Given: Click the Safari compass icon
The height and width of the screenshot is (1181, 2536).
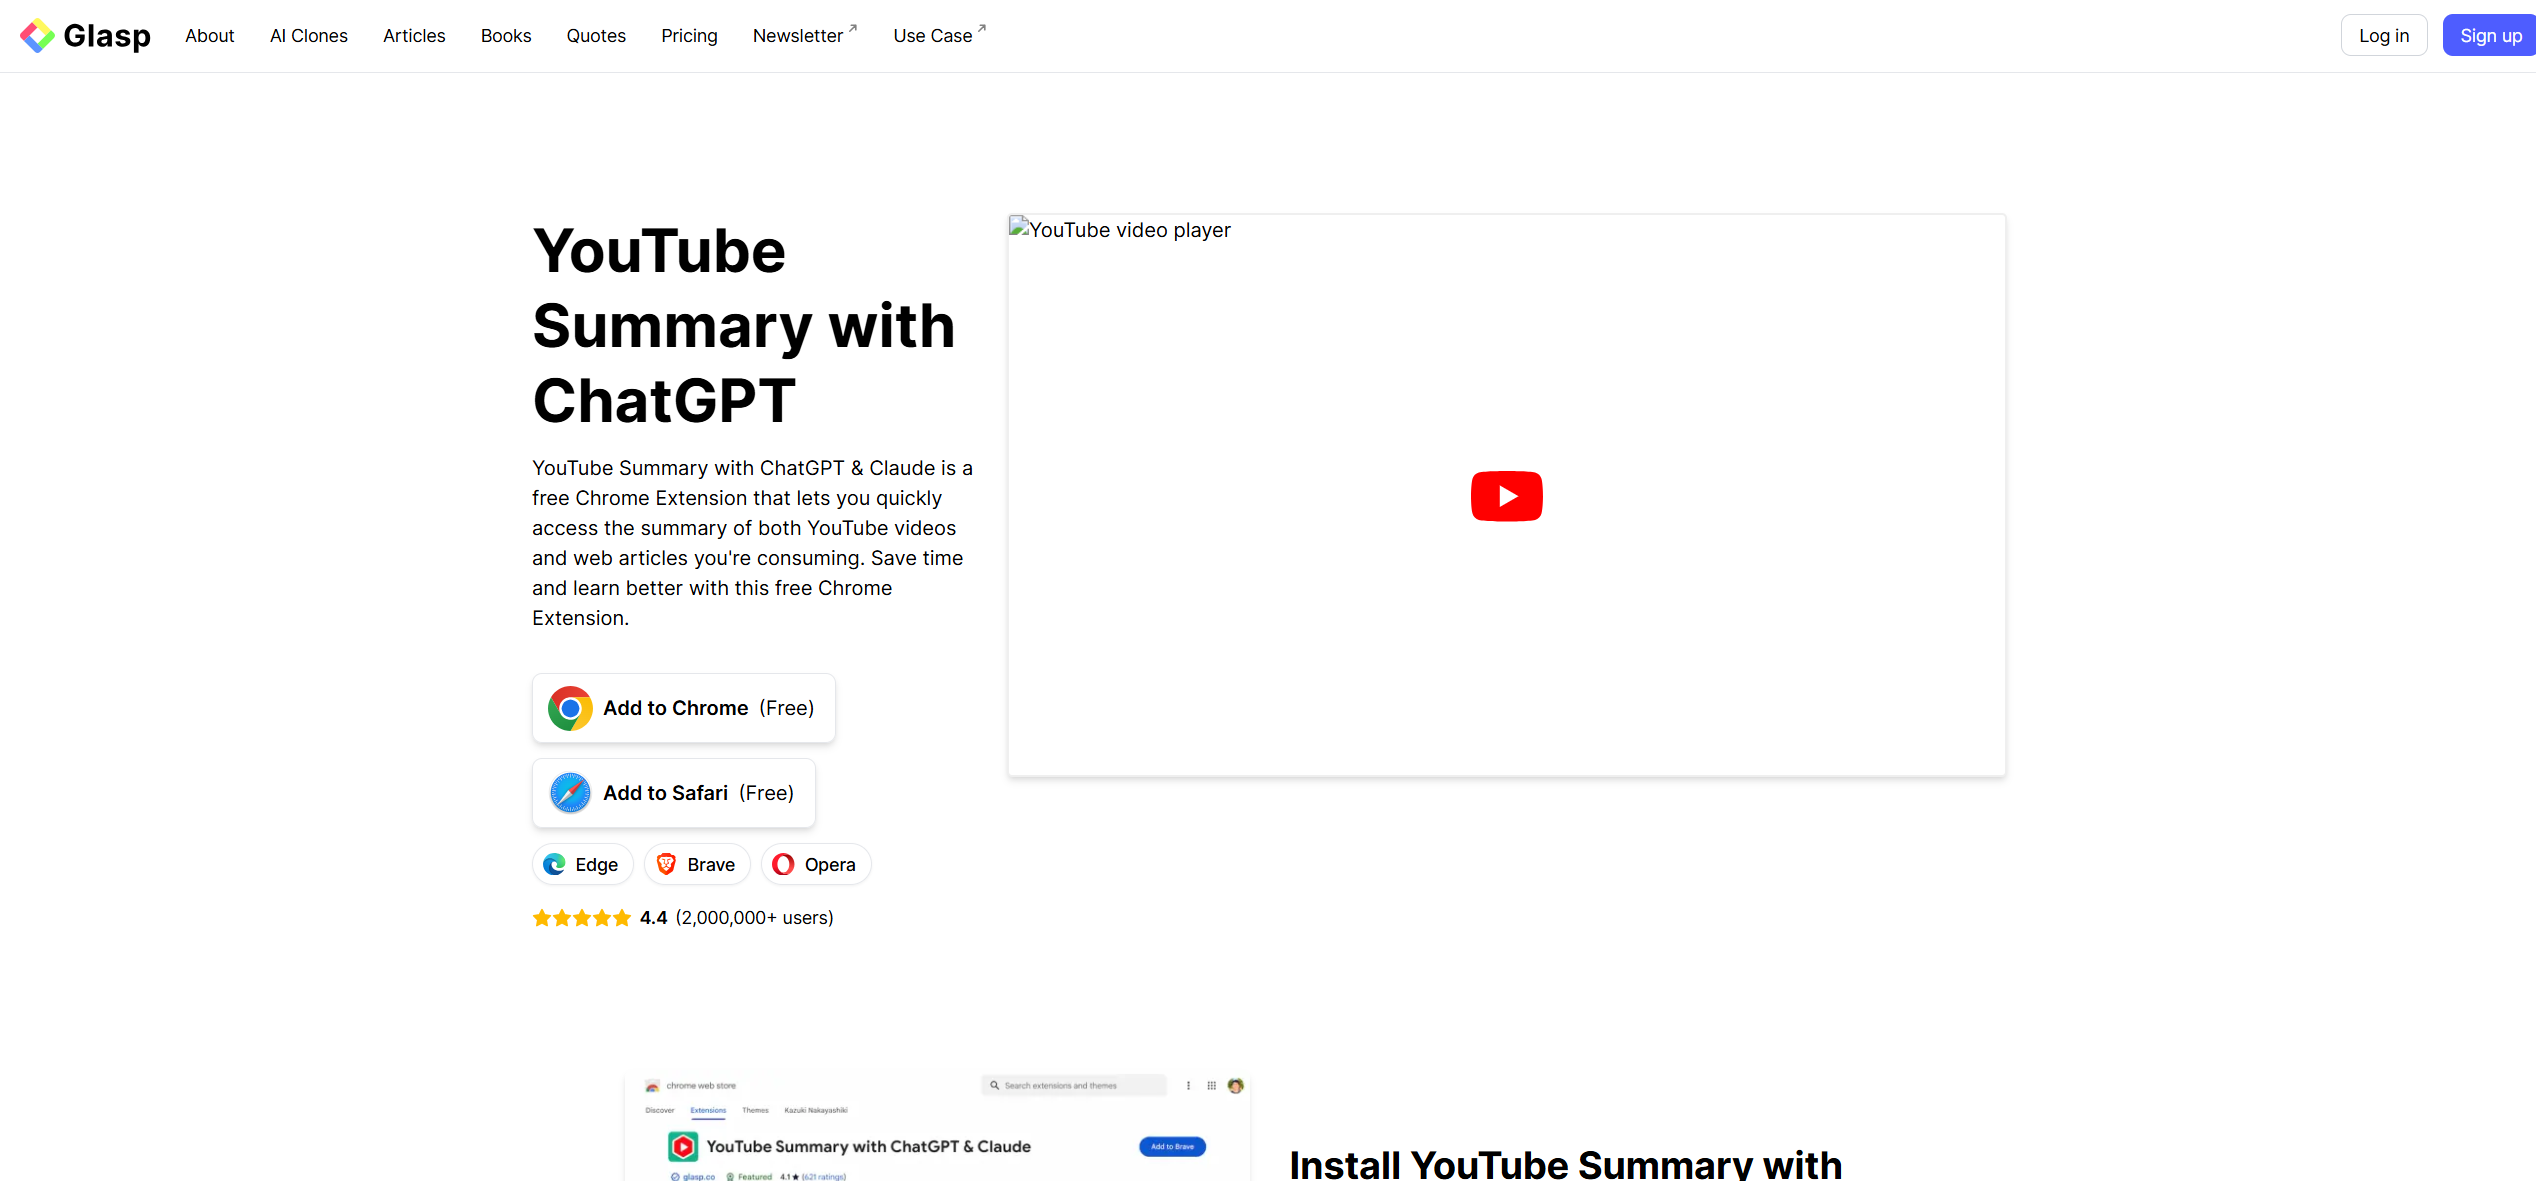Looking at the screenshot, I should click(570, 793).
